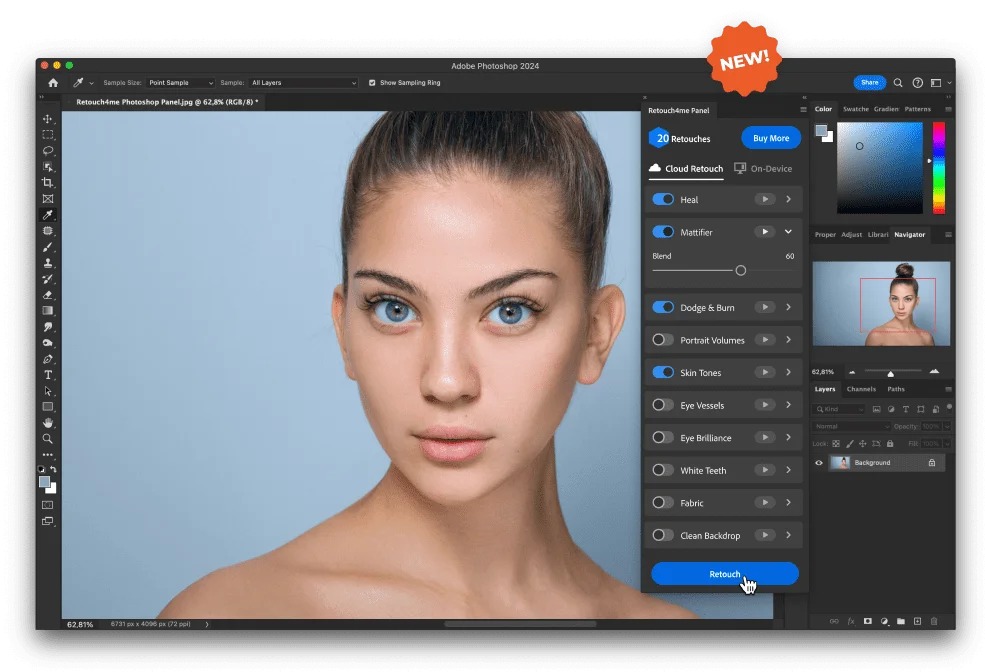Viewport: 985px width, 672px height.
Task: Open the Help question mark icon
Action: [918, 82]
